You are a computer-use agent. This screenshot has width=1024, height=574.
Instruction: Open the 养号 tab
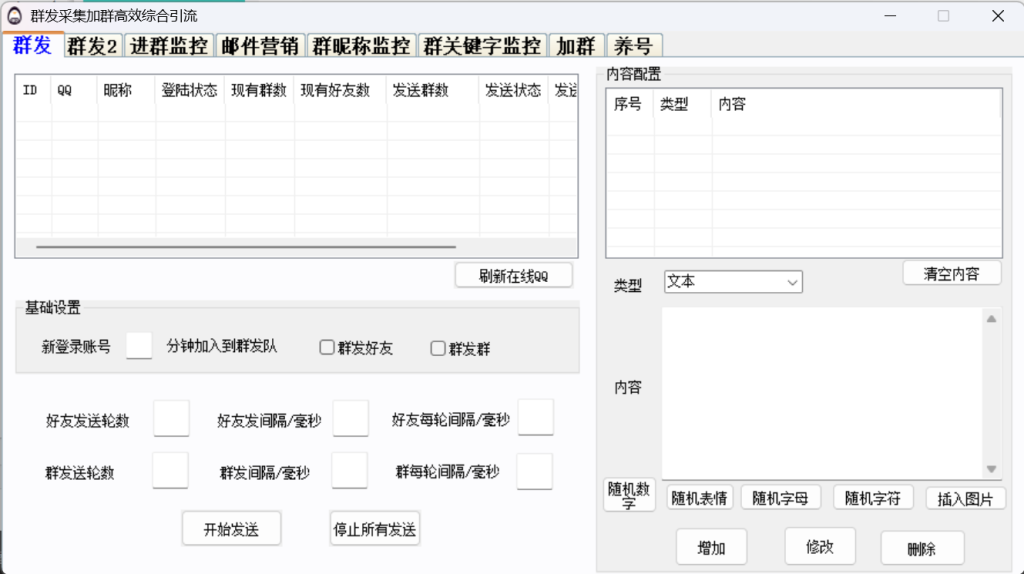(x=633, y=46)
